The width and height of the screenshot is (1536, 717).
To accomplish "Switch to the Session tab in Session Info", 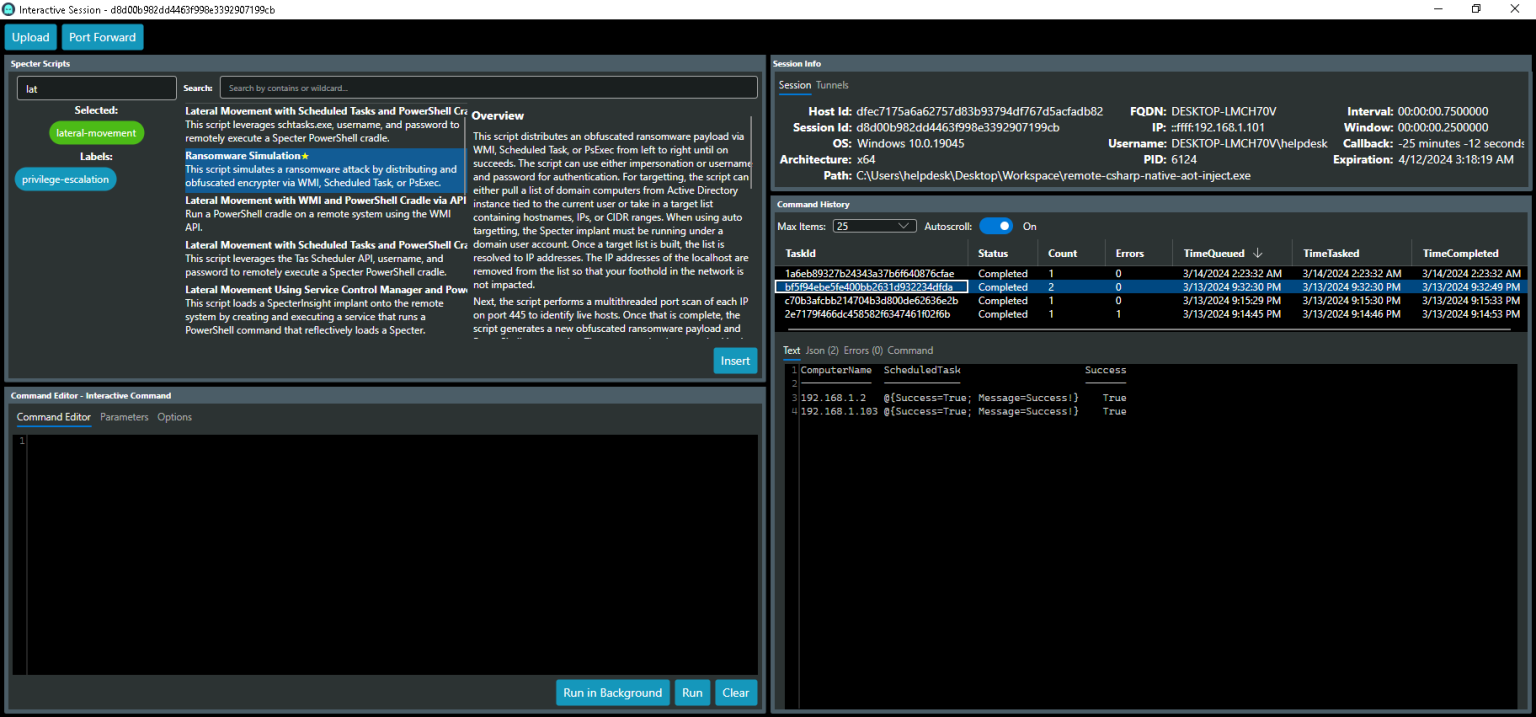I will (795, 85).
